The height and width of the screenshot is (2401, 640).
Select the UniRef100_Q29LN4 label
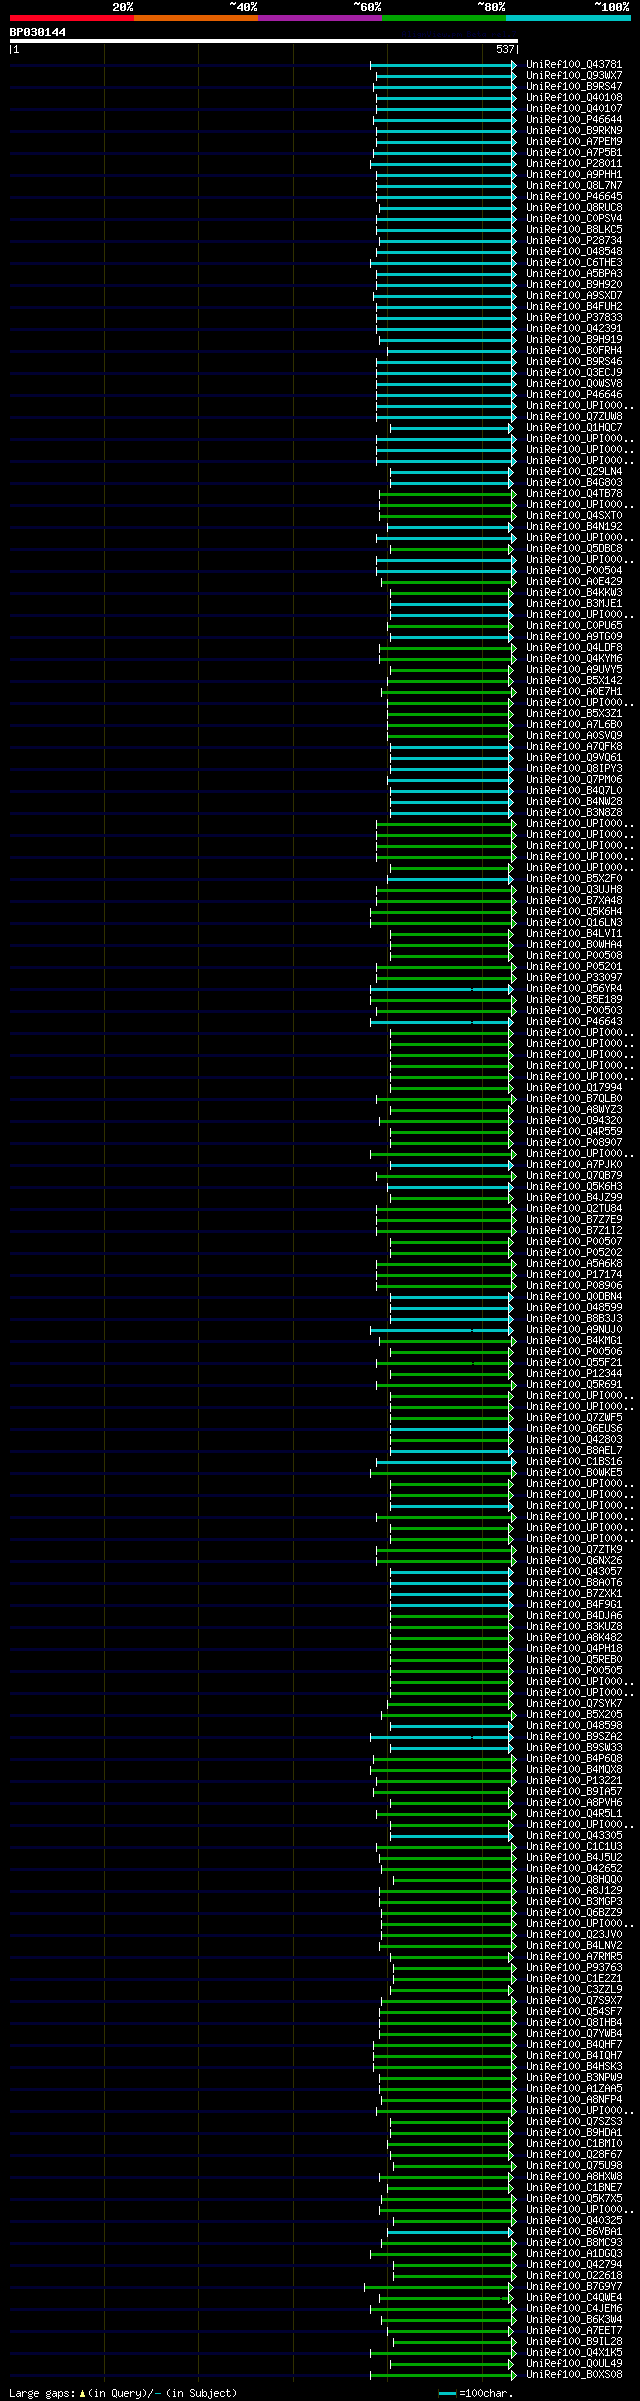click(x=574, y=472)
